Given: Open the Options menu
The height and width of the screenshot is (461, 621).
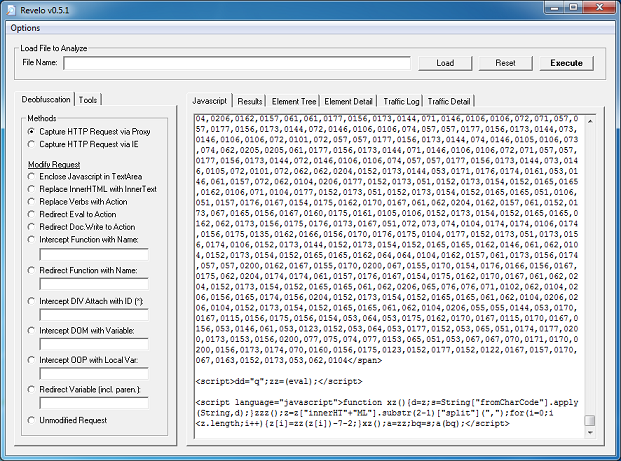Looking at the screenshot, I should [25, 28].
